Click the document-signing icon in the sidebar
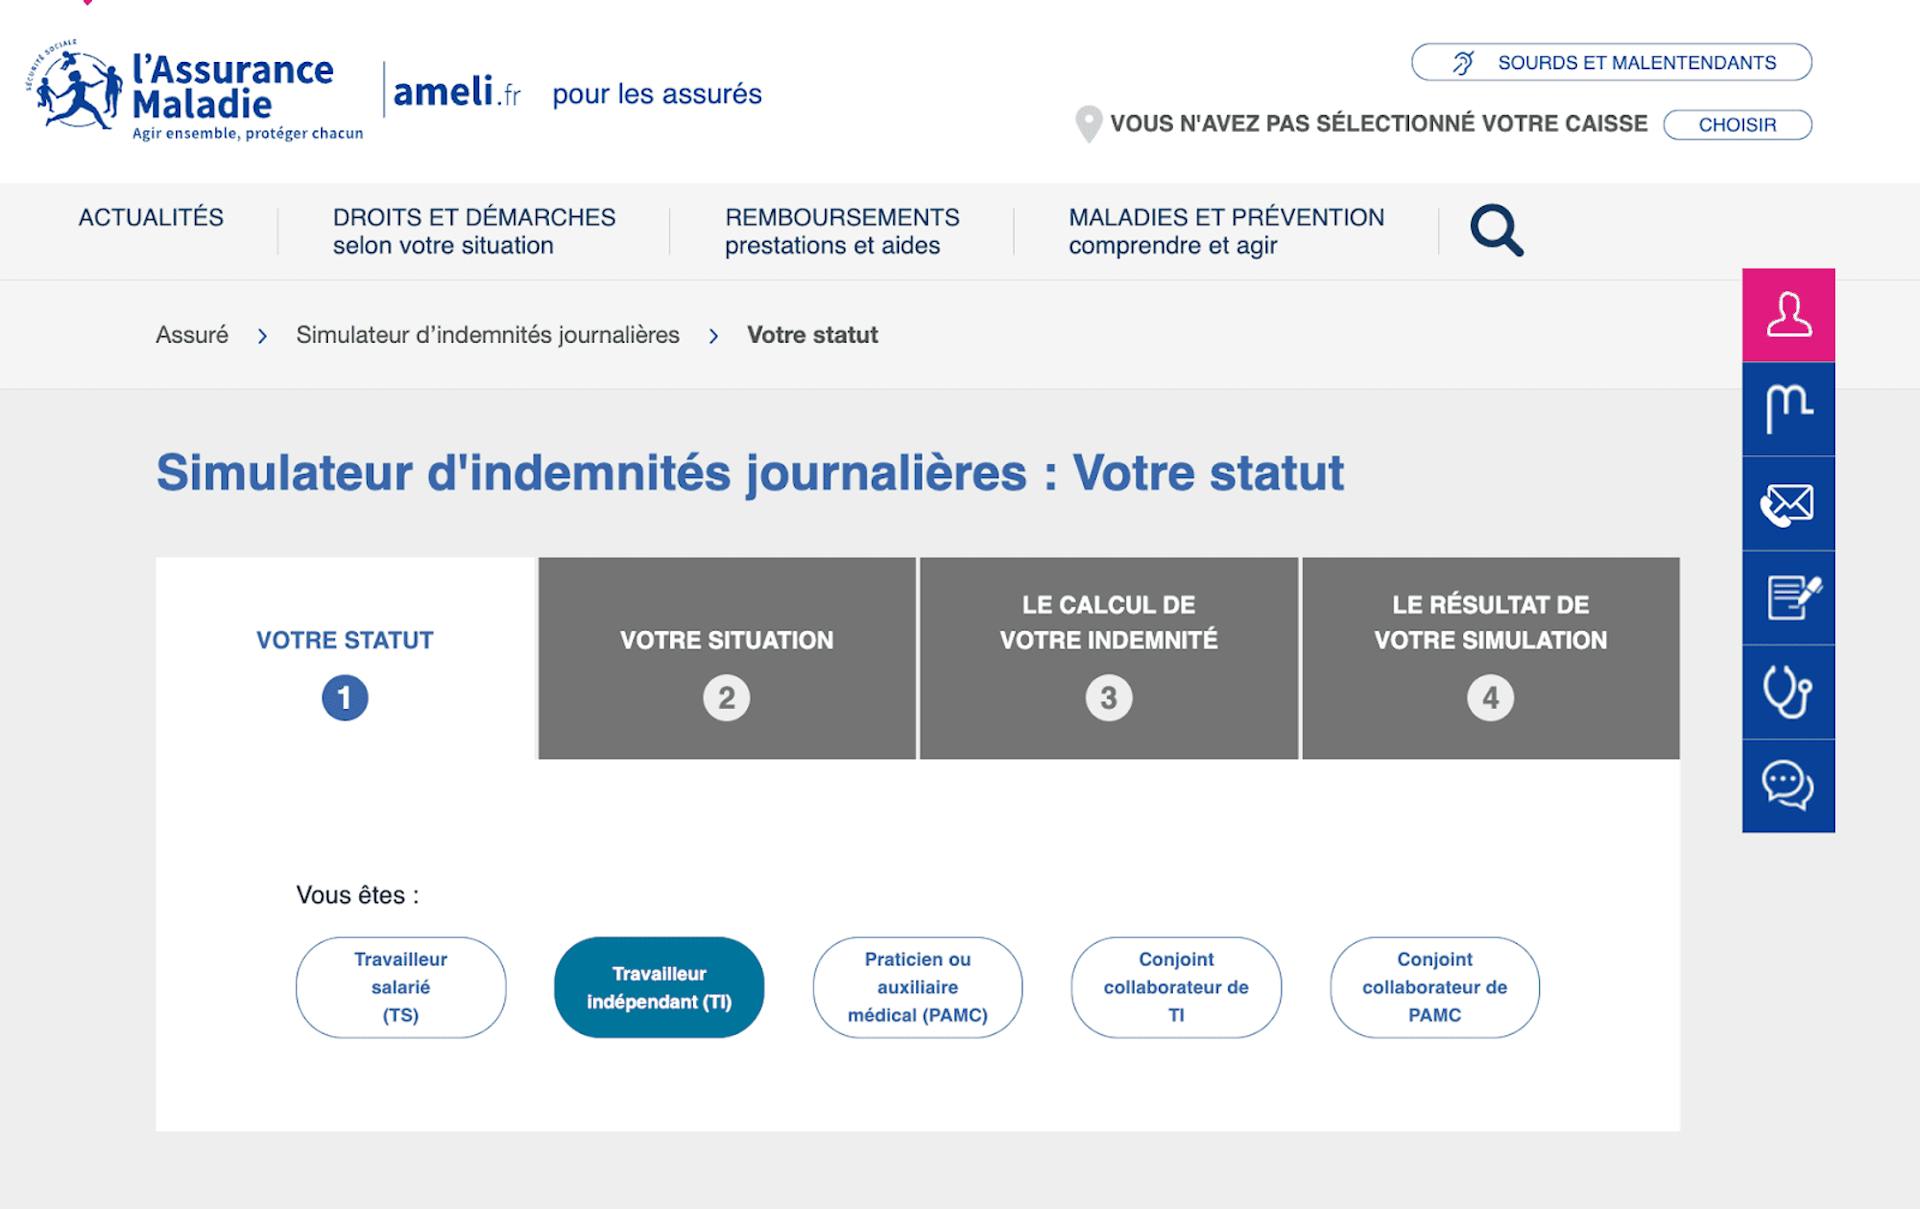This screenshot has width=1920, height=1209. coord(1788,597)
